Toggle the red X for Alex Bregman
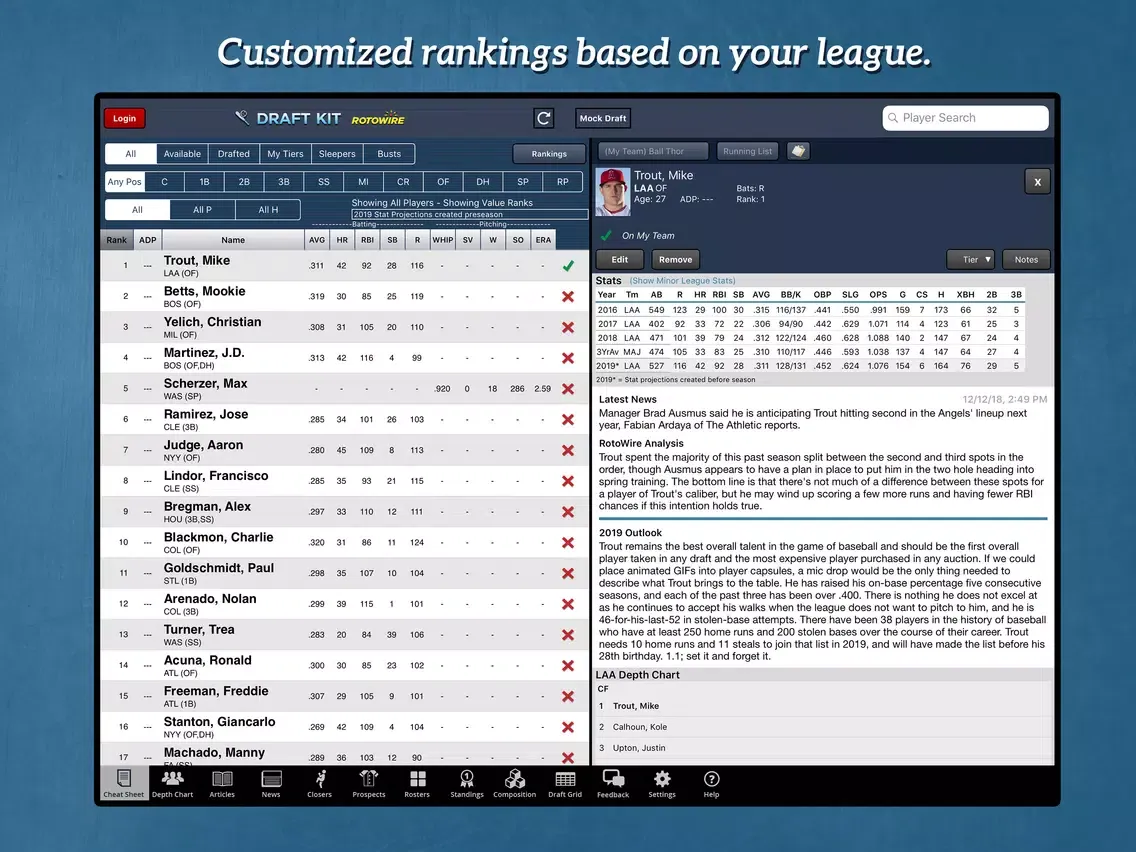Image resolution: width=1136 pixels, height=852 pixels. click(x=568, y=512)
